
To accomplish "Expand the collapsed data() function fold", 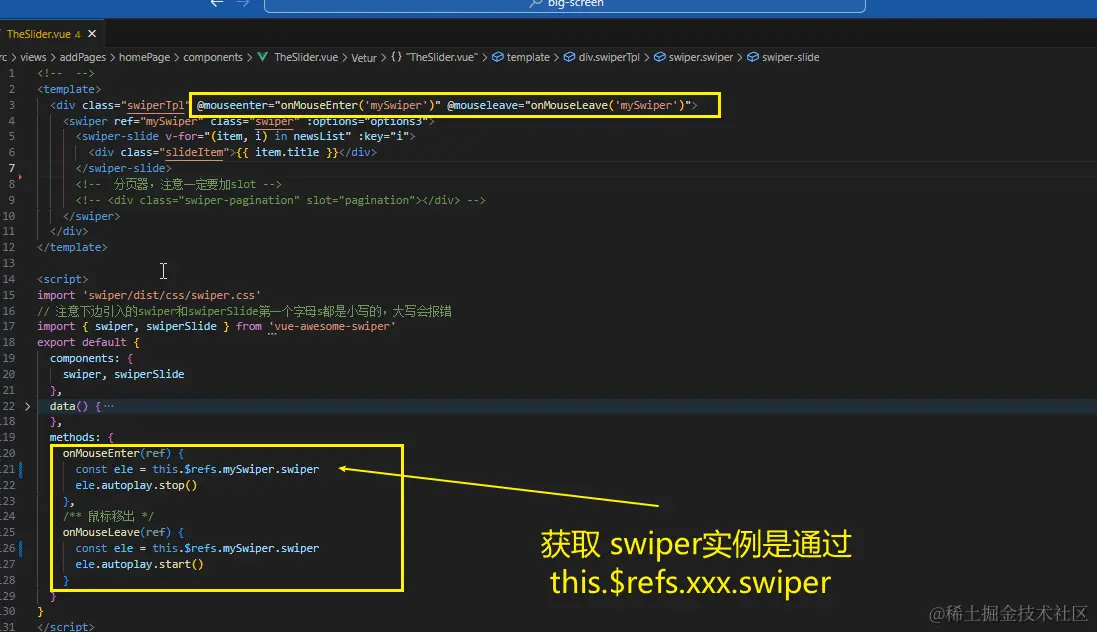I will click(x=27, y=406).
